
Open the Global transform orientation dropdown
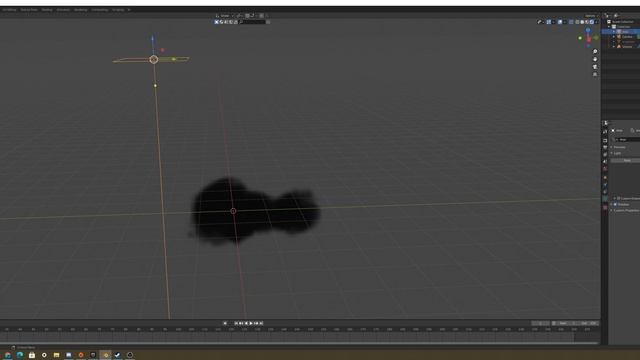coord(224,16)
